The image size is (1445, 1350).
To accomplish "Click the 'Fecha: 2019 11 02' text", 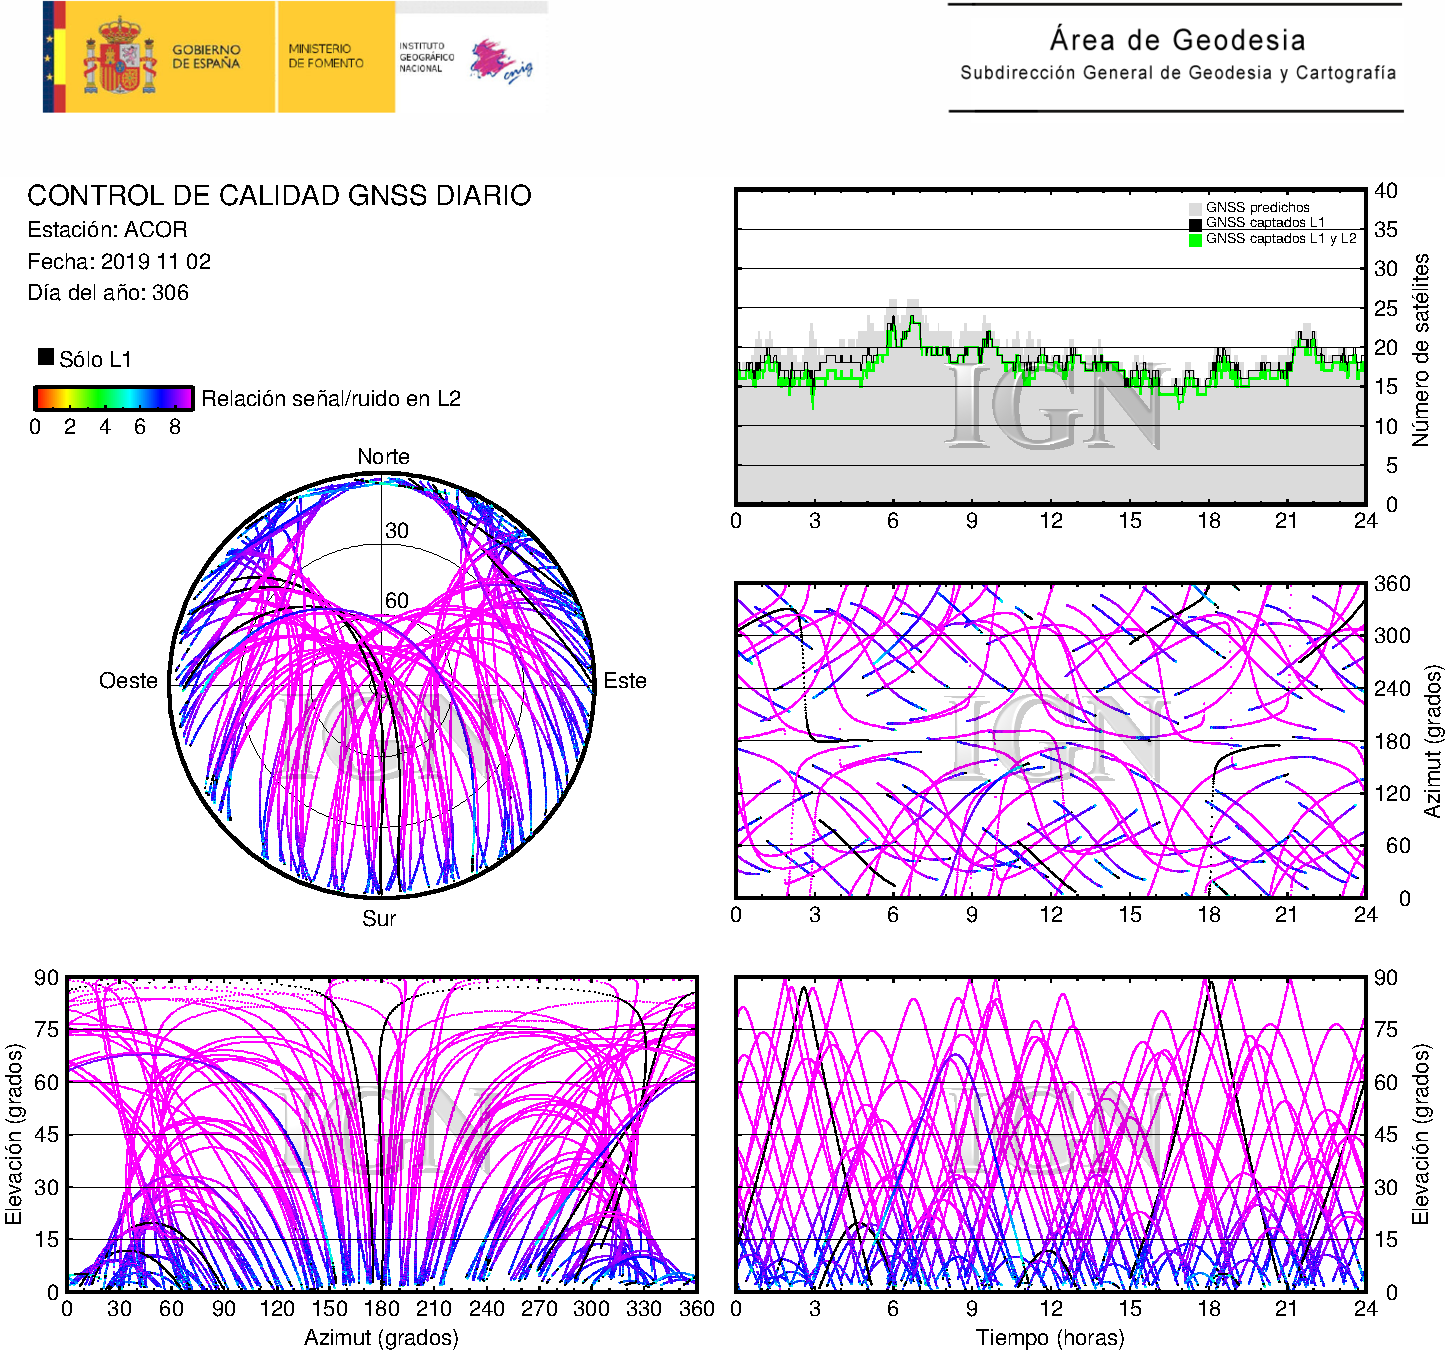I will click(119, 261).
